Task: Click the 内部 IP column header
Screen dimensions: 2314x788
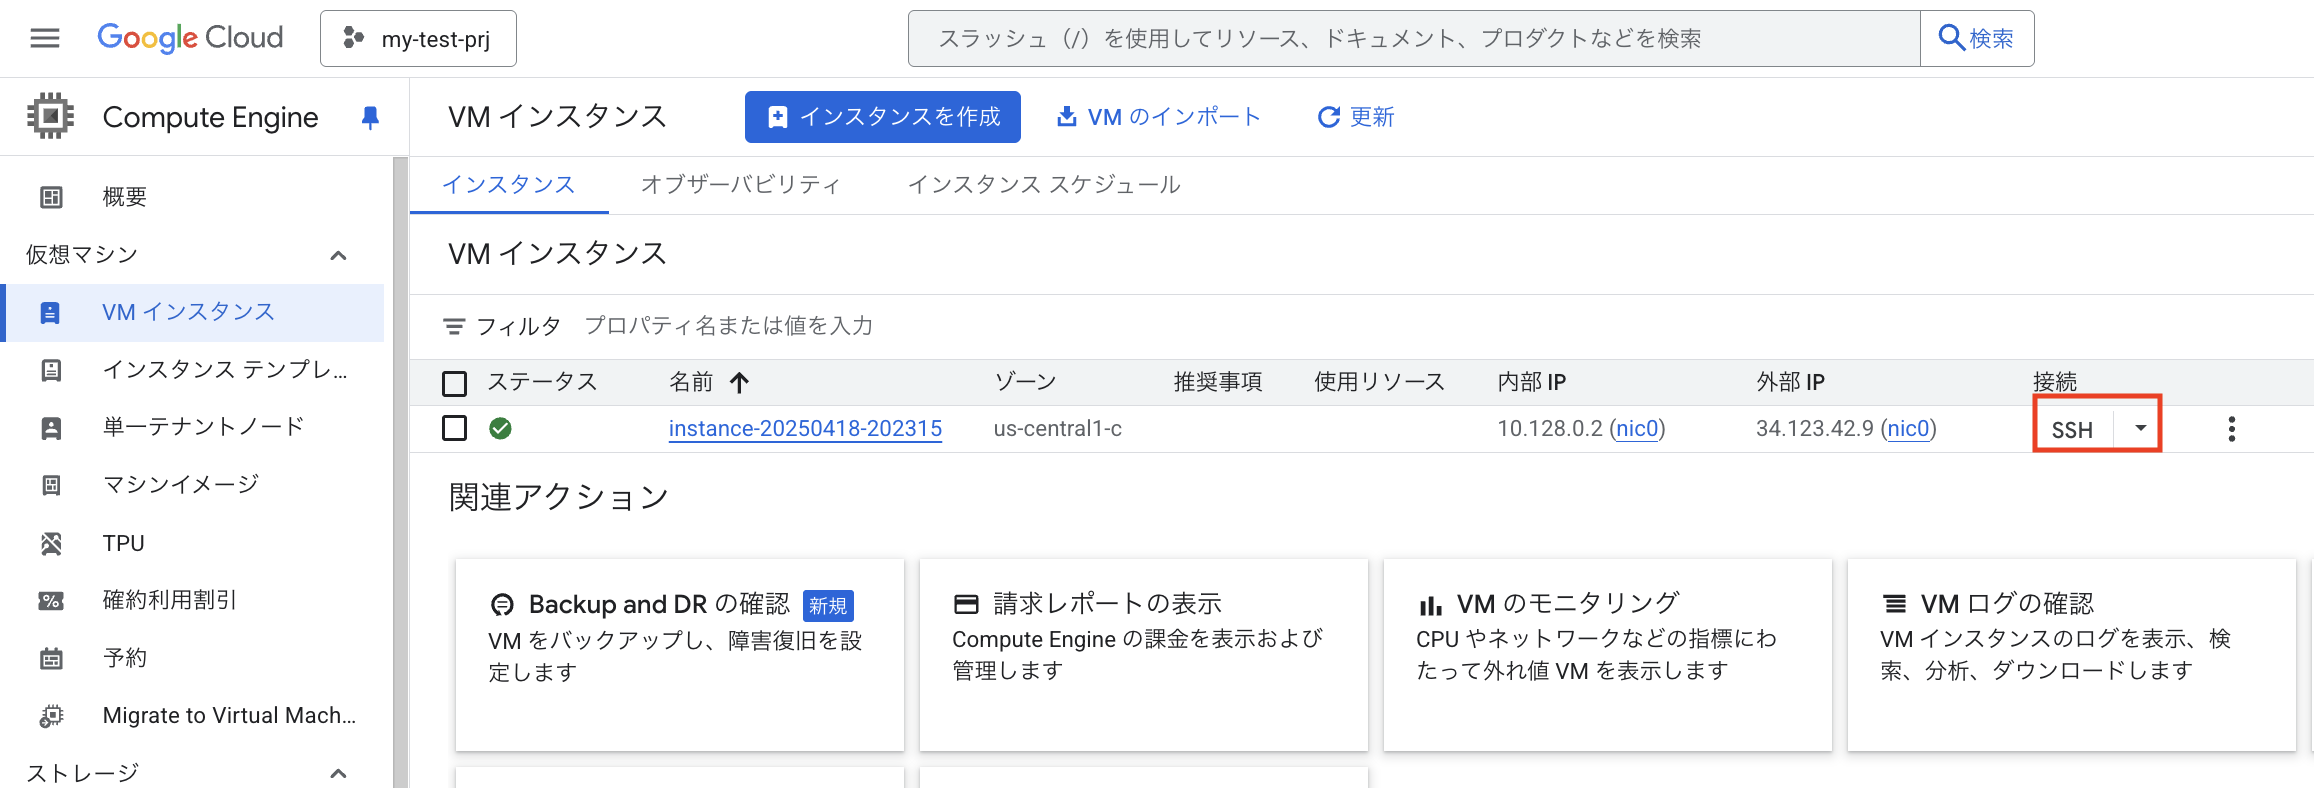Action: point(1531,382)
